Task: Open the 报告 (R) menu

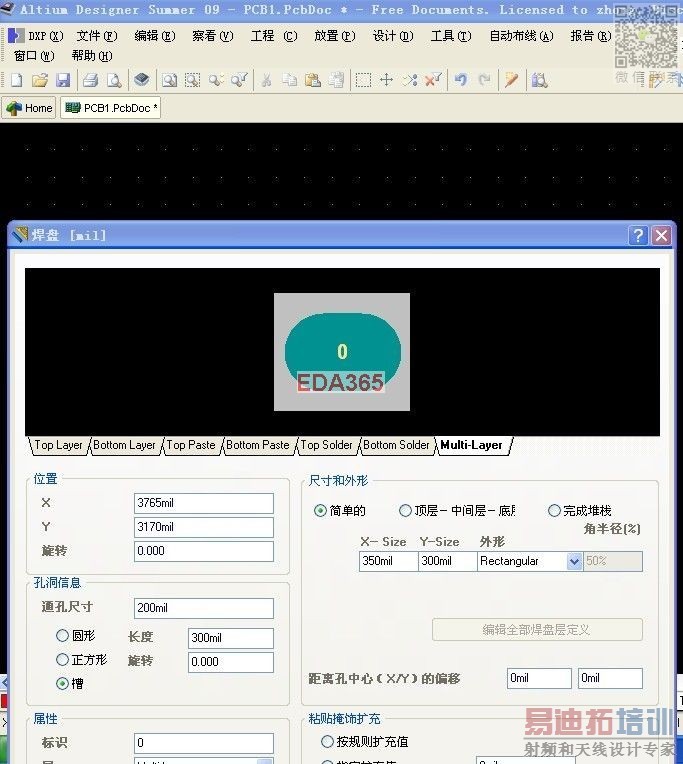Action: (591, 36)
